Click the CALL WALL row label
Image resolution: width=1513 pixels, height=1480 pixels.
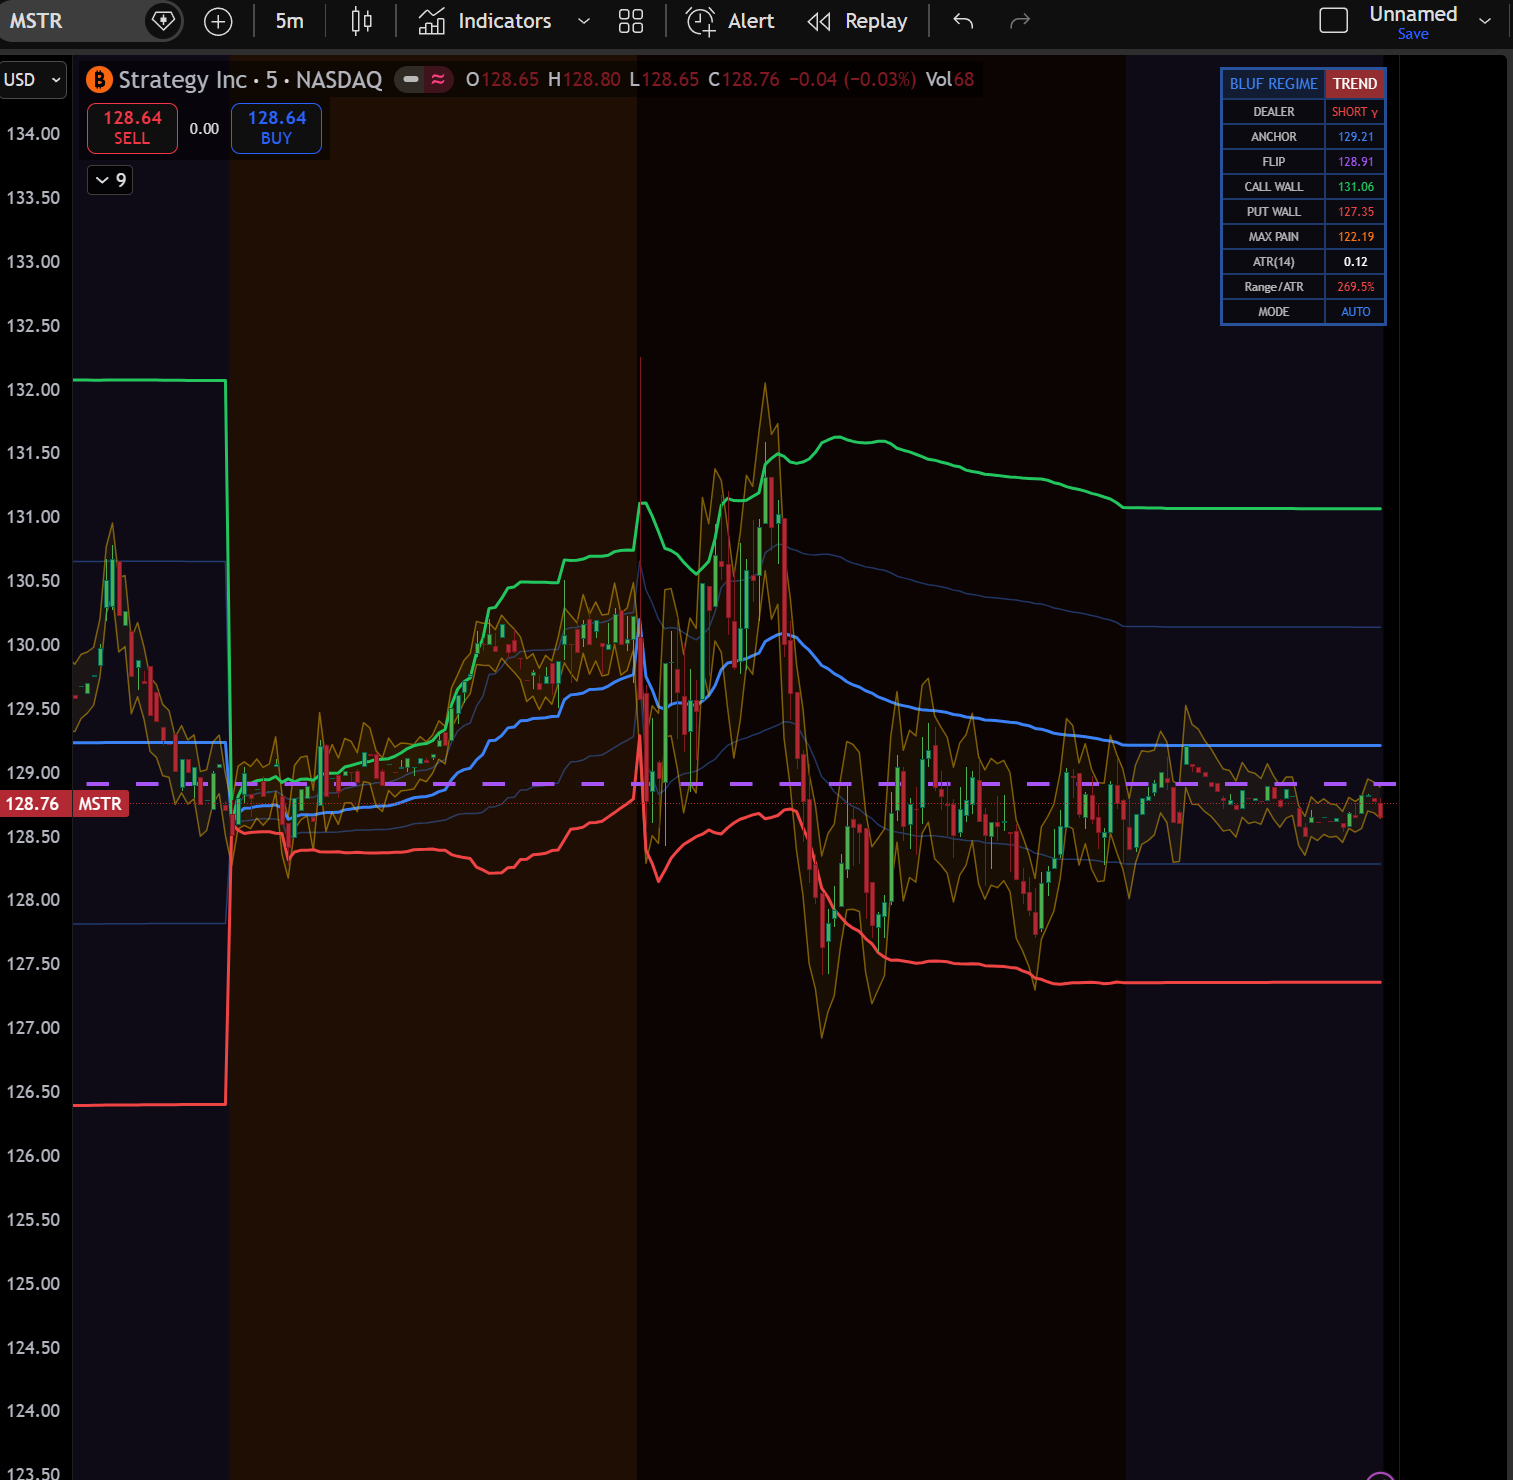coord(1273,187)
